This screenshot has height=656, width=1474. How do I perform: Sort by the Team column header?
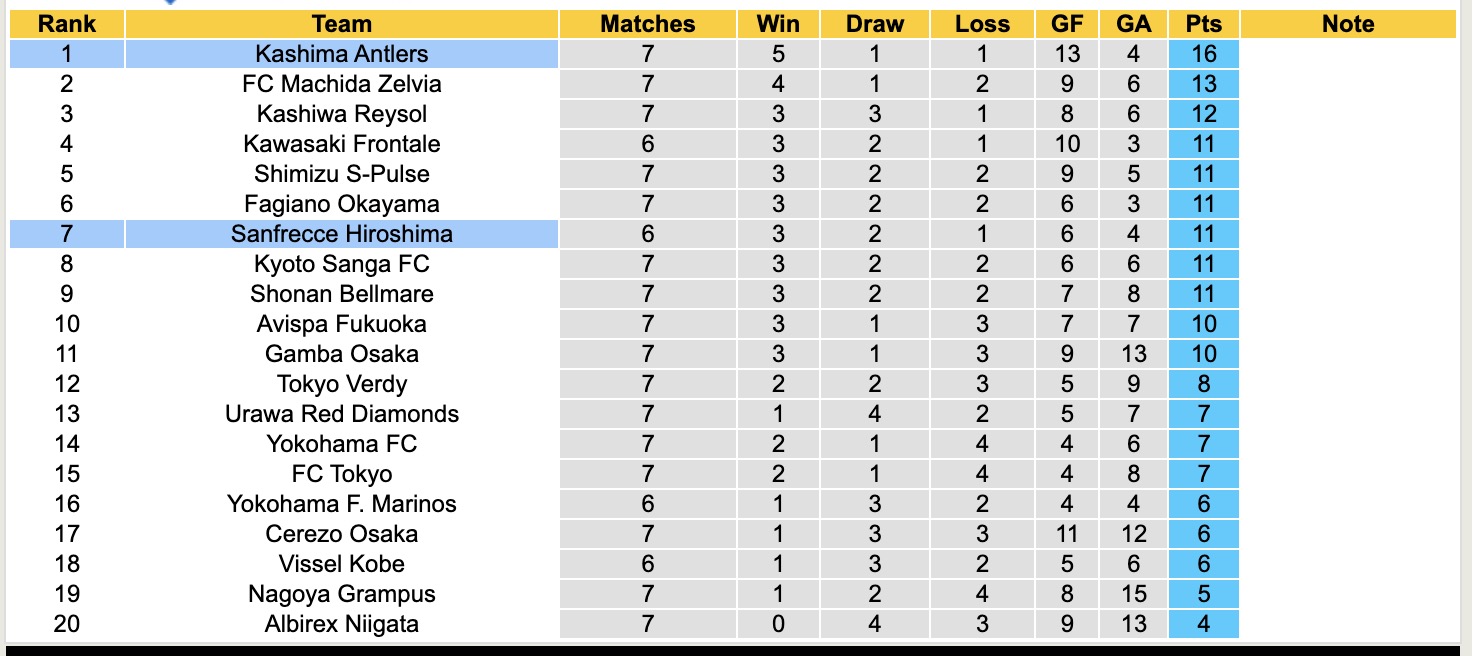pos(341,24)
